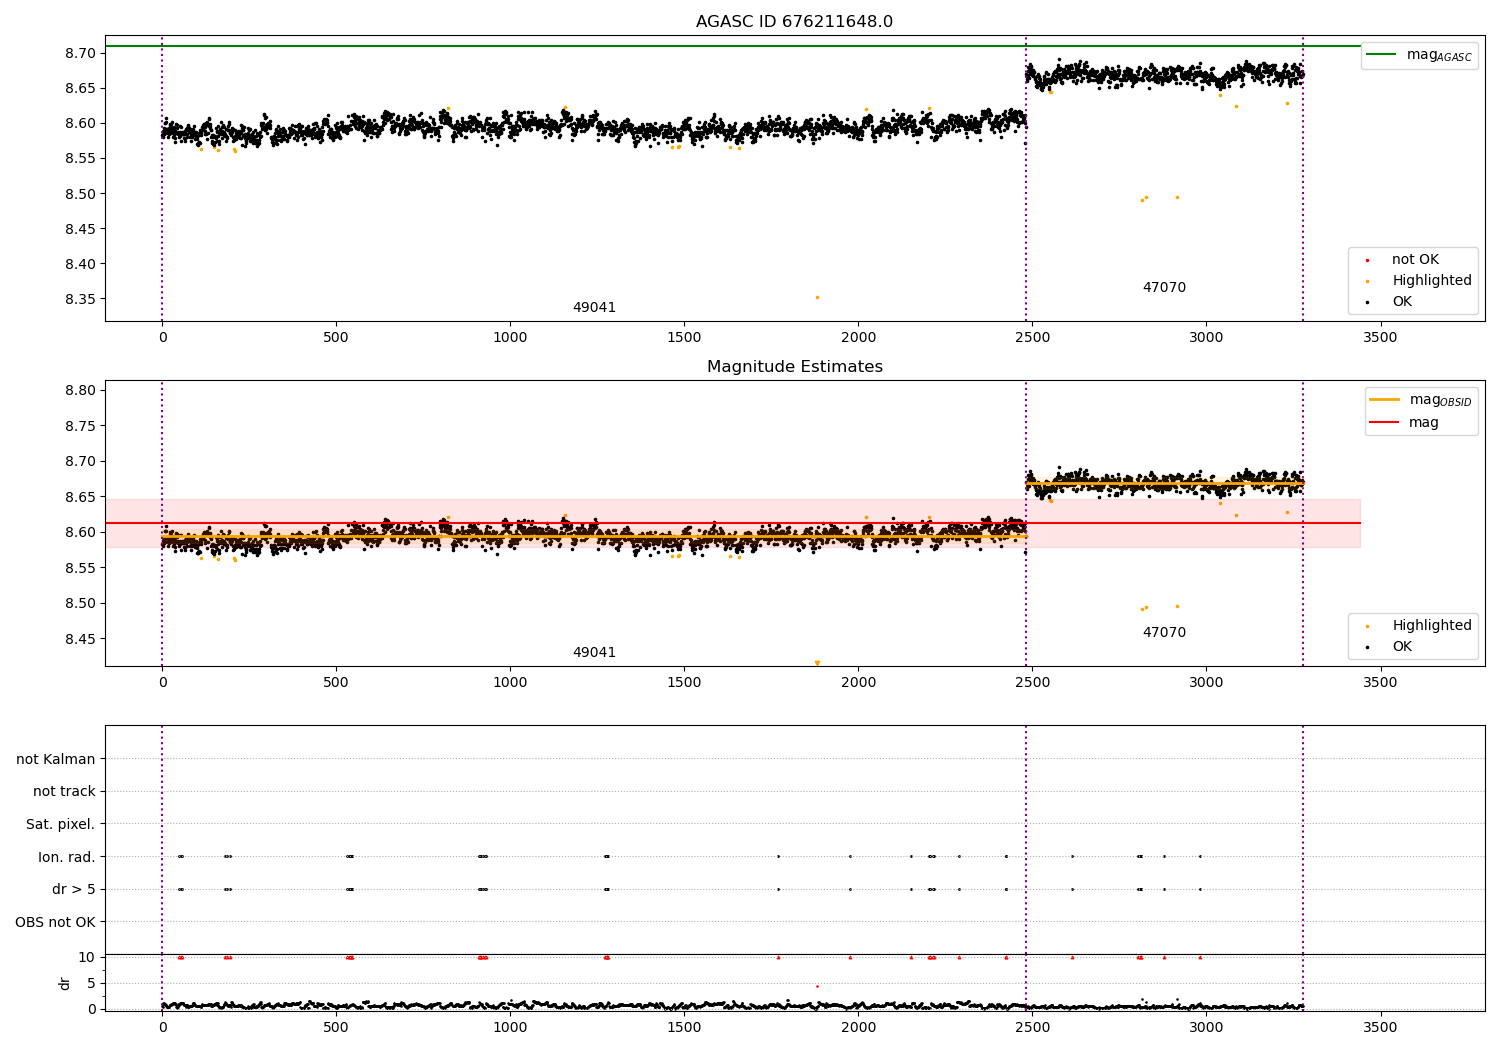1500x1050 pixels.
Task: Select "Highlighted" in the top plot legend
Action: pyautogui.click(x=1432, y=281)
